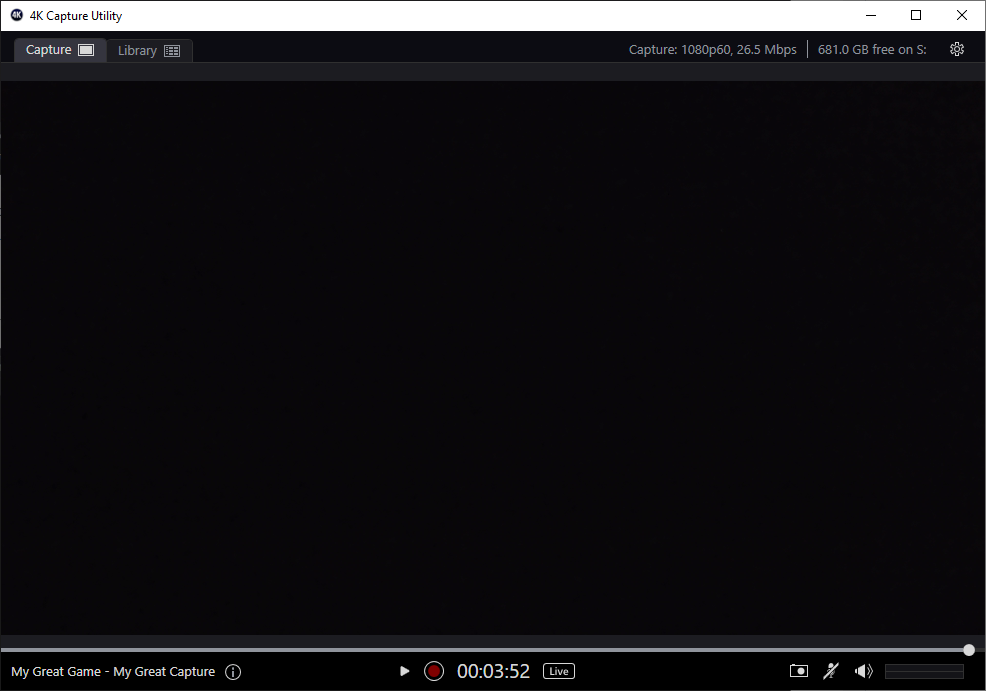Click the capture info icon

[x=233, y=671]
